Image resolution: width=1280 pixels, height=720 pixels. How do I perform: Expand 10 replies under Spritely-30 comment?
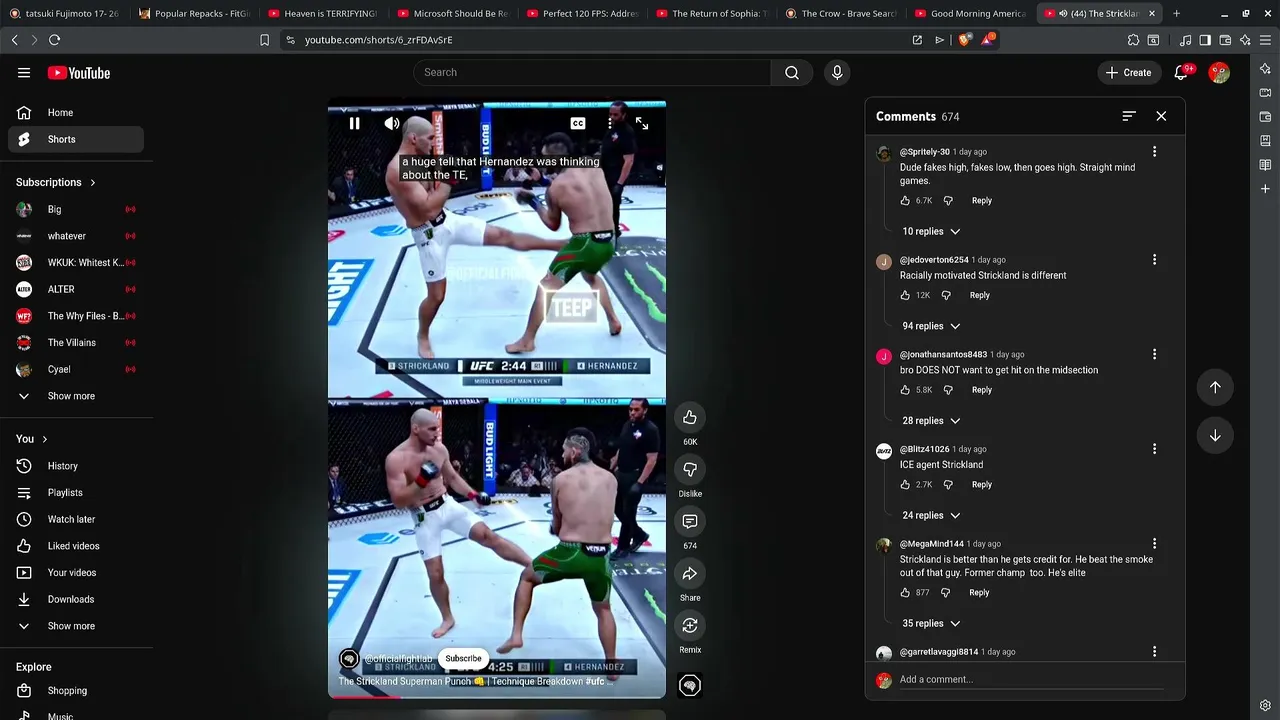coord(931,231)
